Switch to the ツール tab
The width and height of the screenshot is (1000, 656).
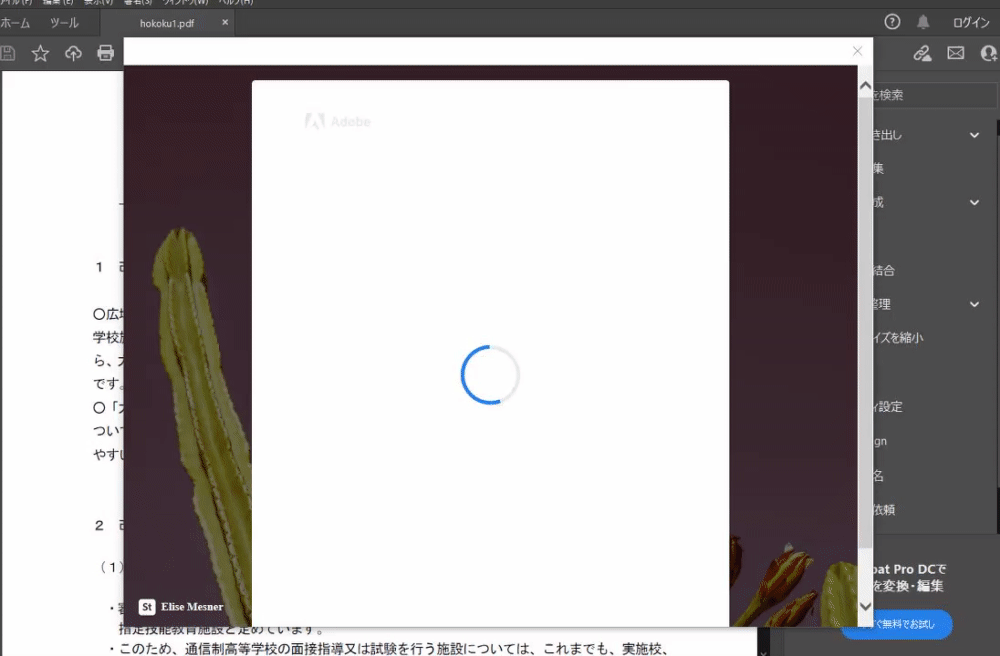pos(64,23)
